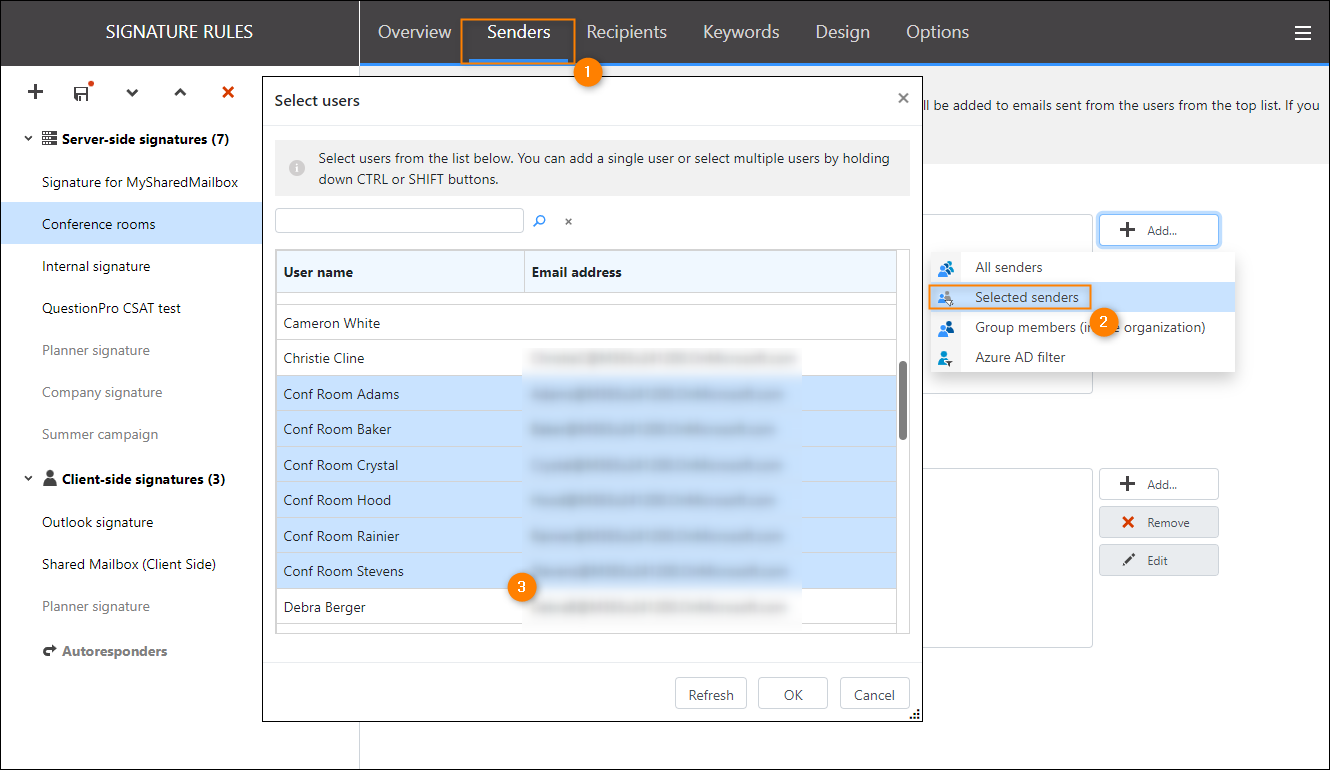Open the hamburger menu at top right
The image size is (1330, 770).
tap(1303, 32)
